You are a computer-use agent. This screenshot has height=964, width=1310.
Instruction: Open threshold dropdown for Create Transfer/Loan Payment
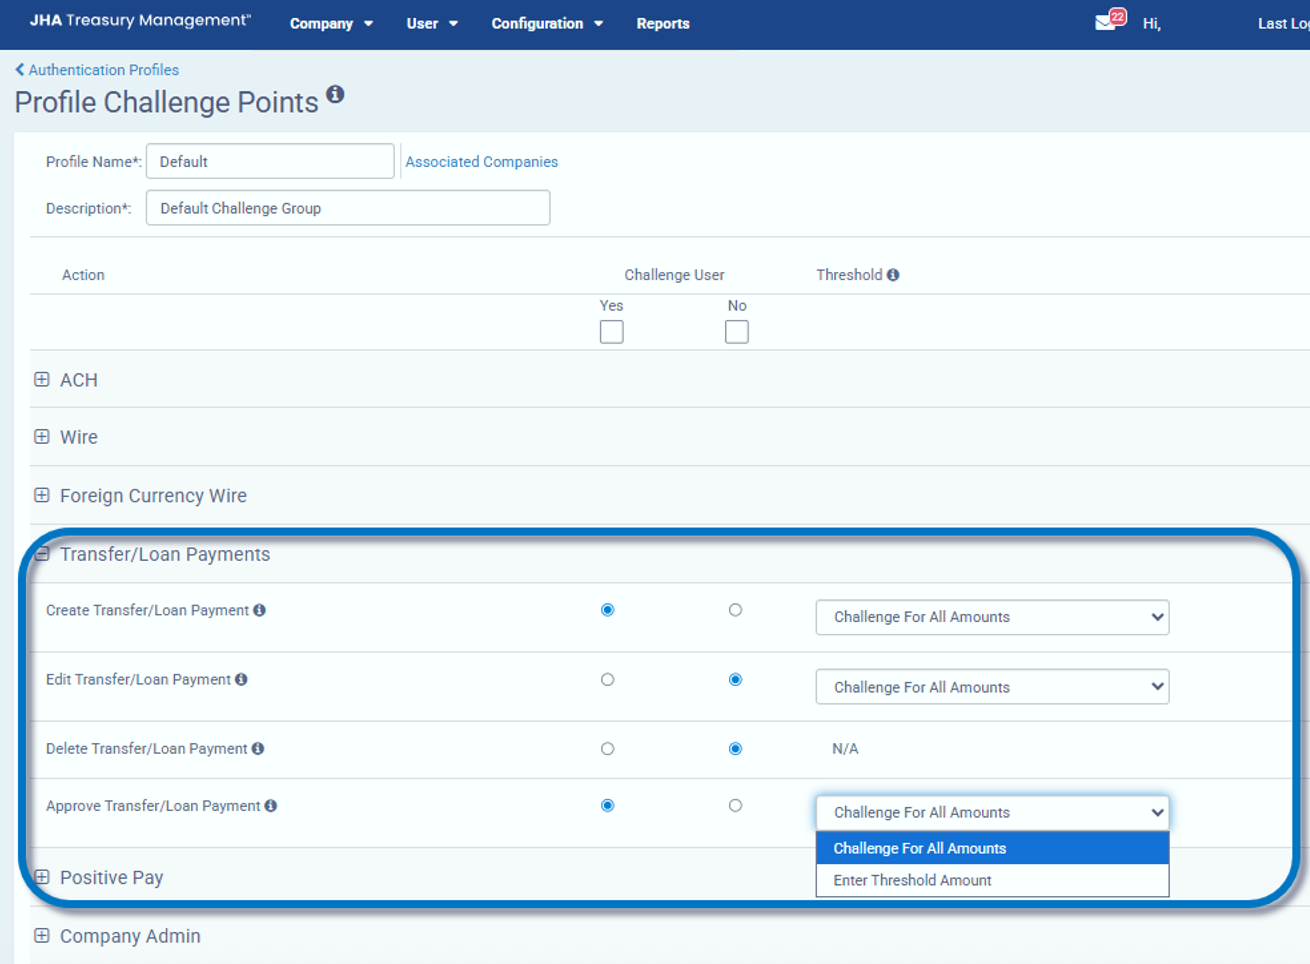992,617
